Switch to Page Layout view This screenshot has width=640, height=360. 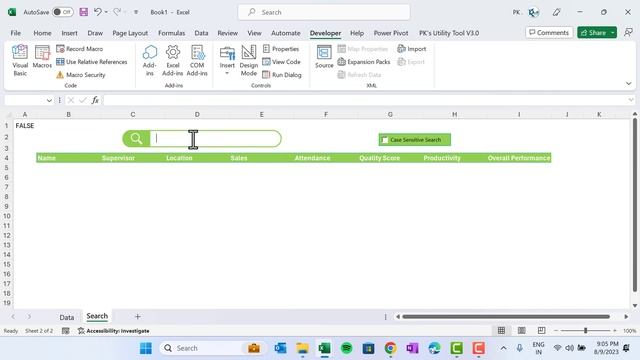[521, 331]
